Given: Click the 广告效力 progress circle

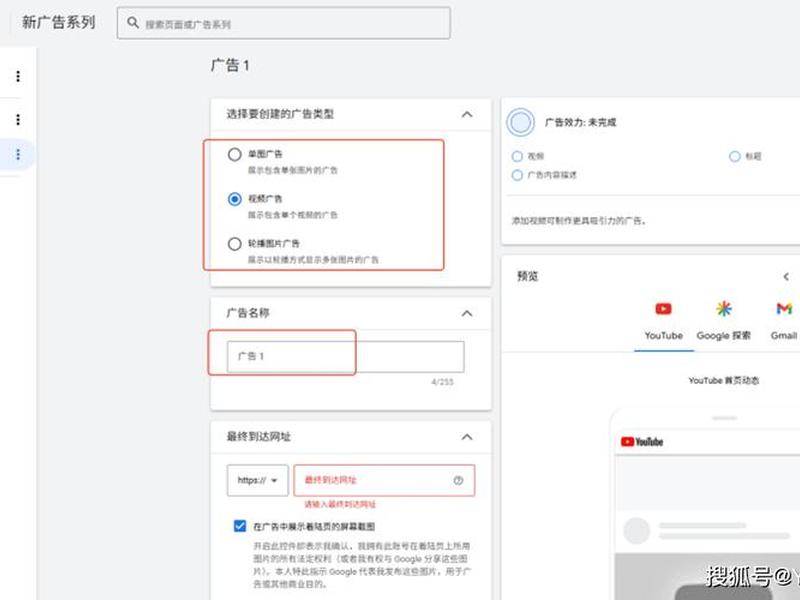Looking at the screenshot, I should (520, 122).
